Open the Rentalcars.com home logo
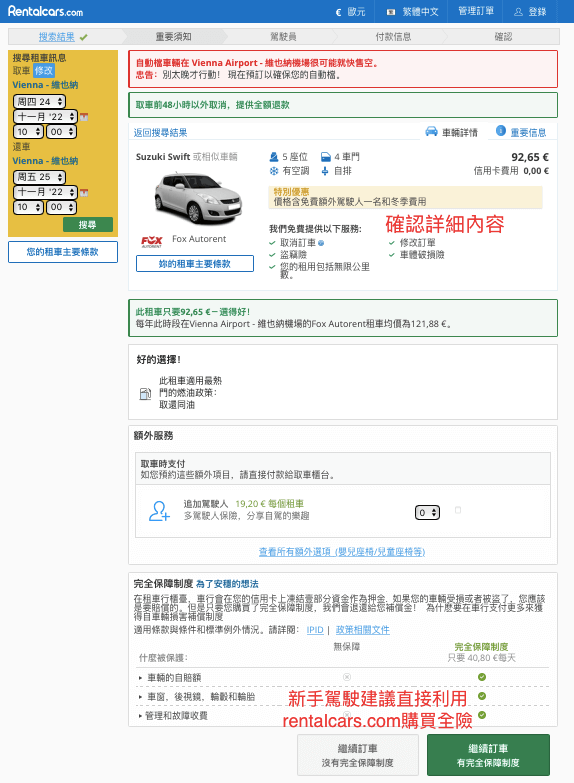The width and height of the screenshot is (574, 783). coord(45,11)
